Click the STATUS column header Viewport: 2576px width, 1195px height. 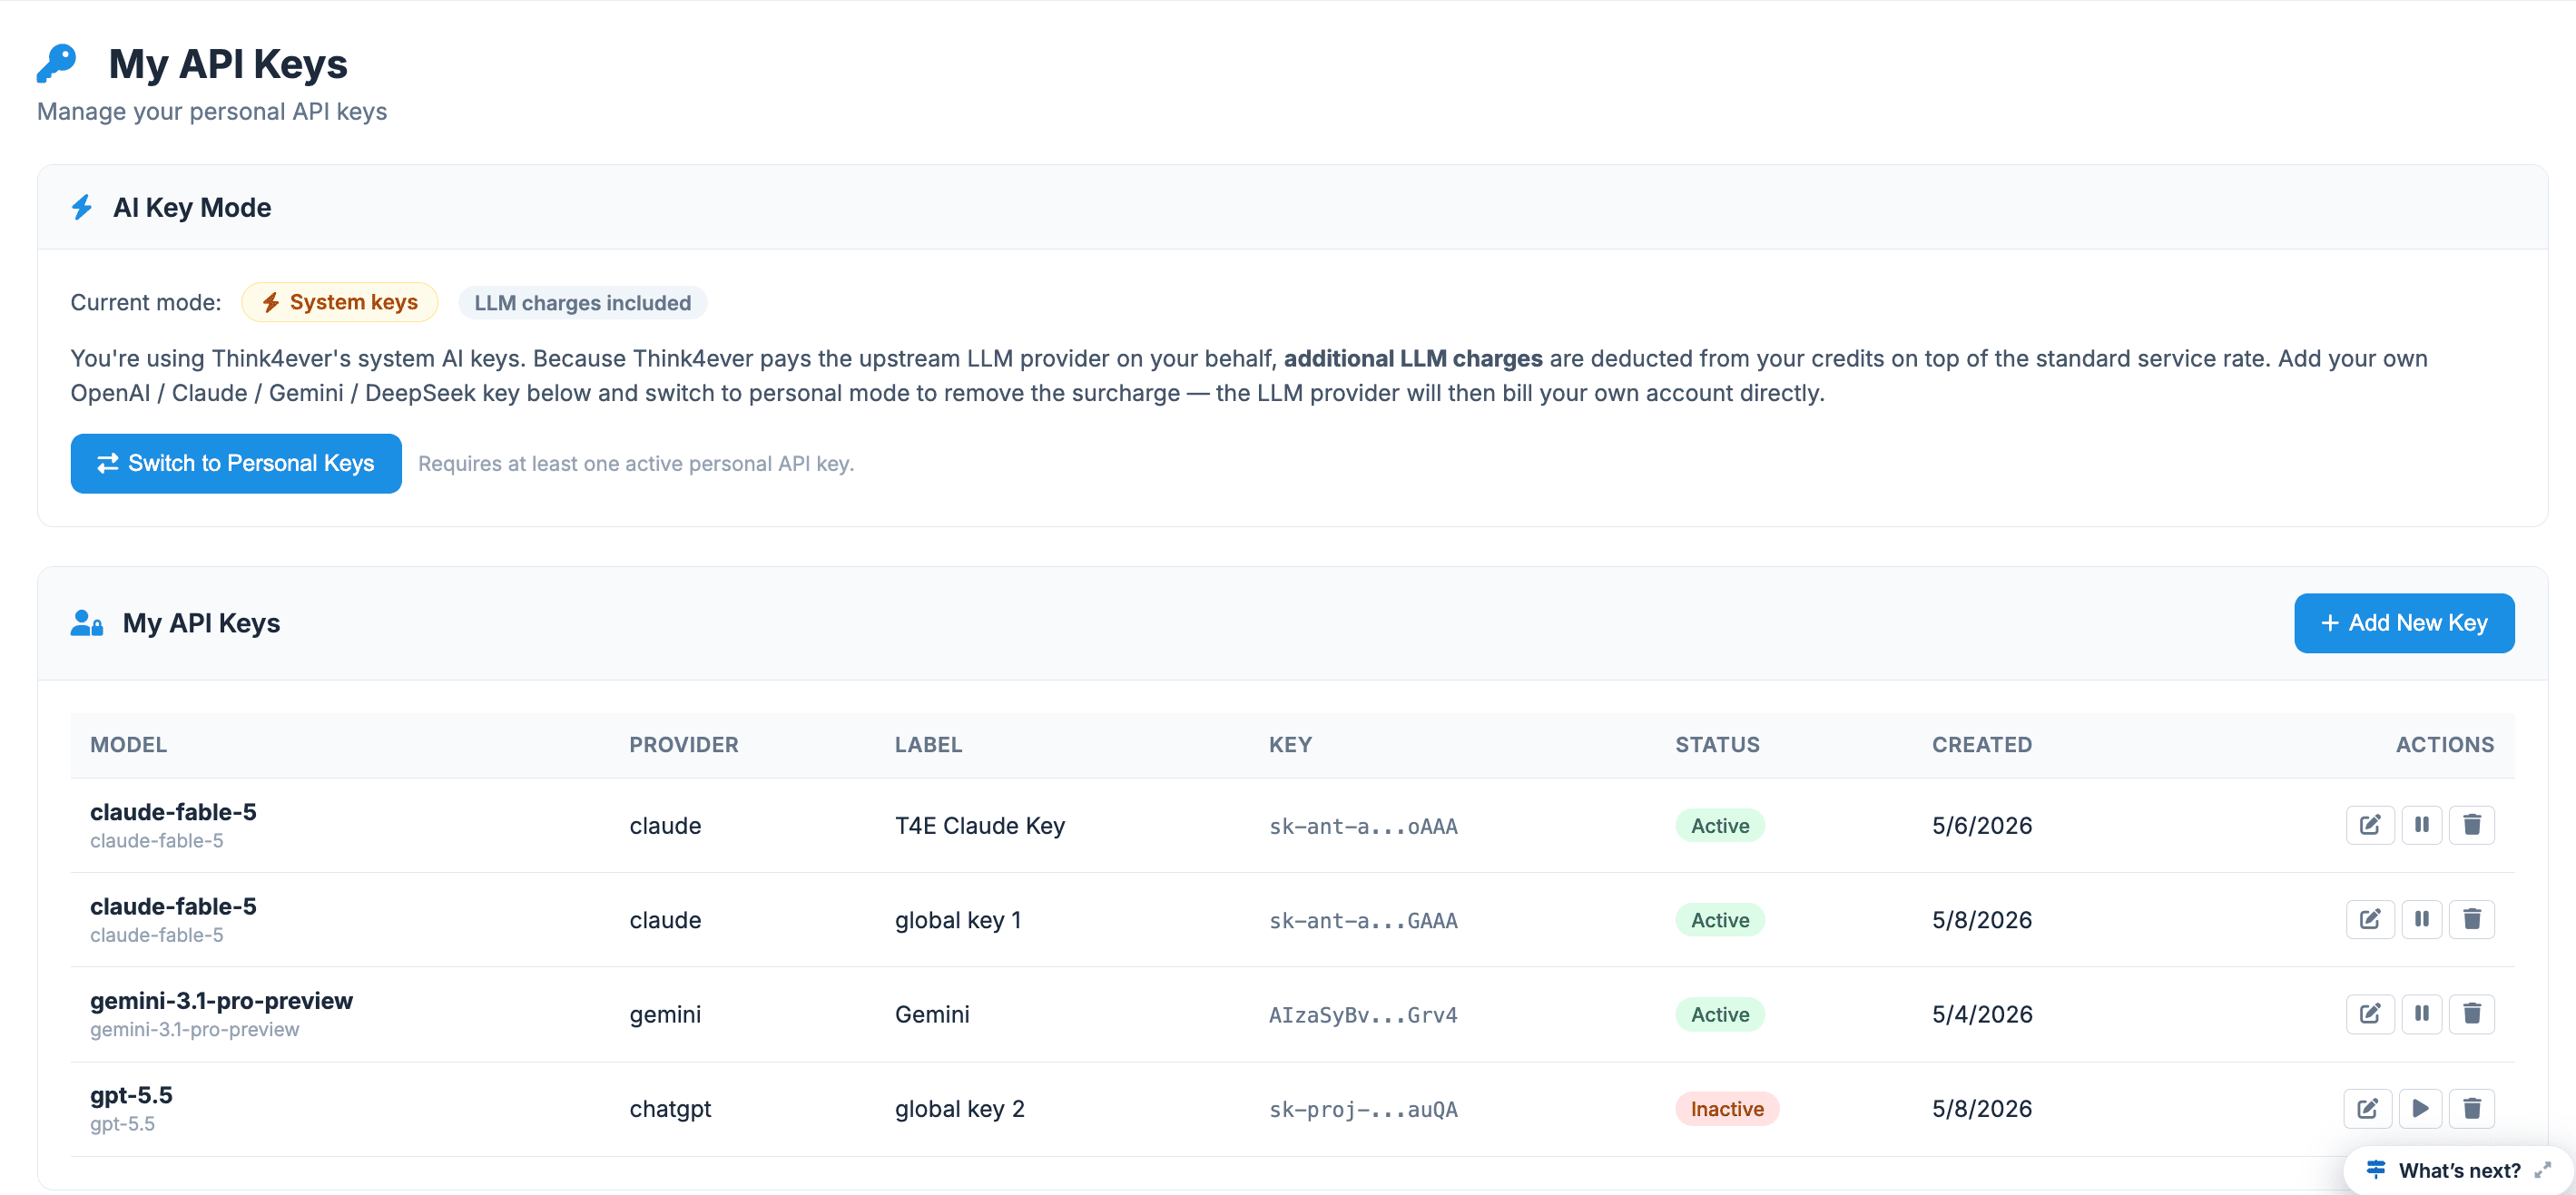(x=1717, y=745)
